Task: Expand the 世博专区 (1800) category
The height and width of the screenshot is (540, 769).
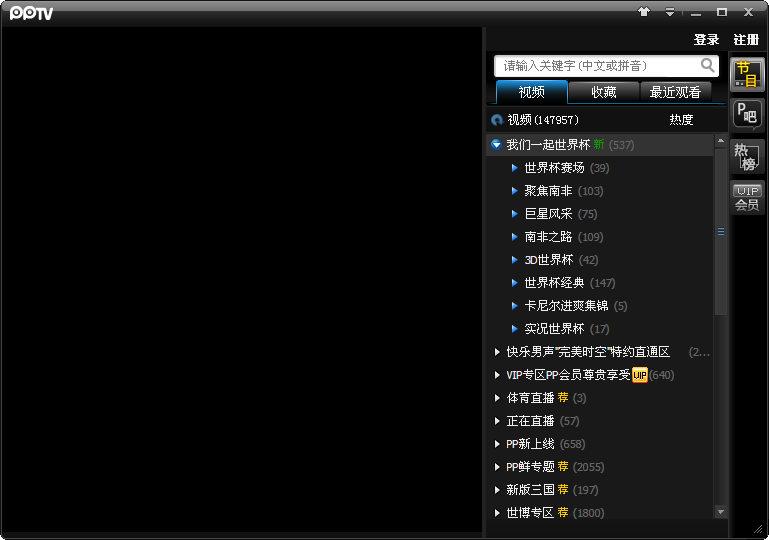Action: 497,513
